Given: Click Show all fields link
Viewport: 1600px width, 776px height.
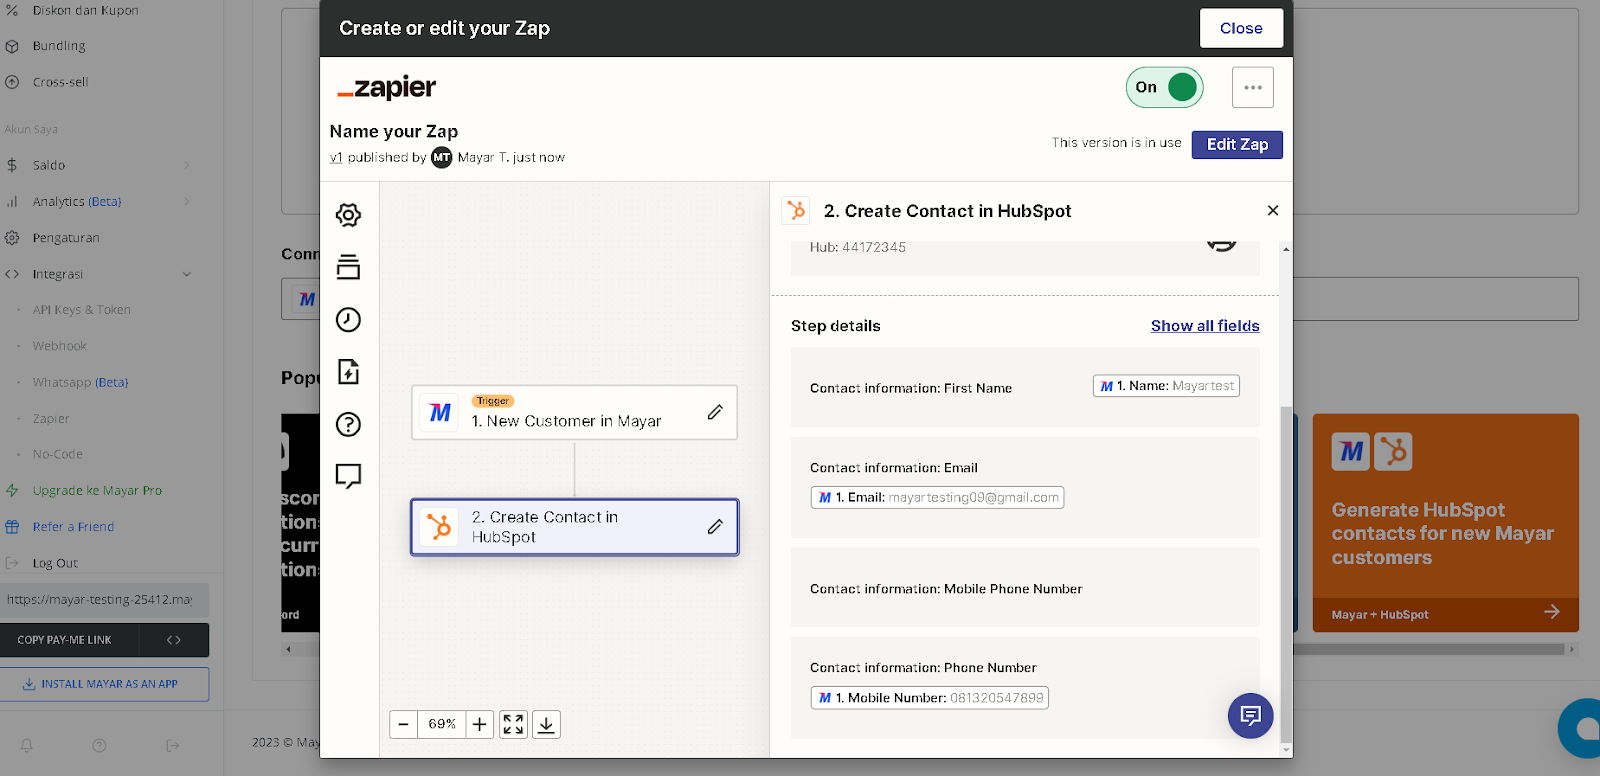Looking at the screenshot, I should pyautogui.click(x=1205, y=326).
